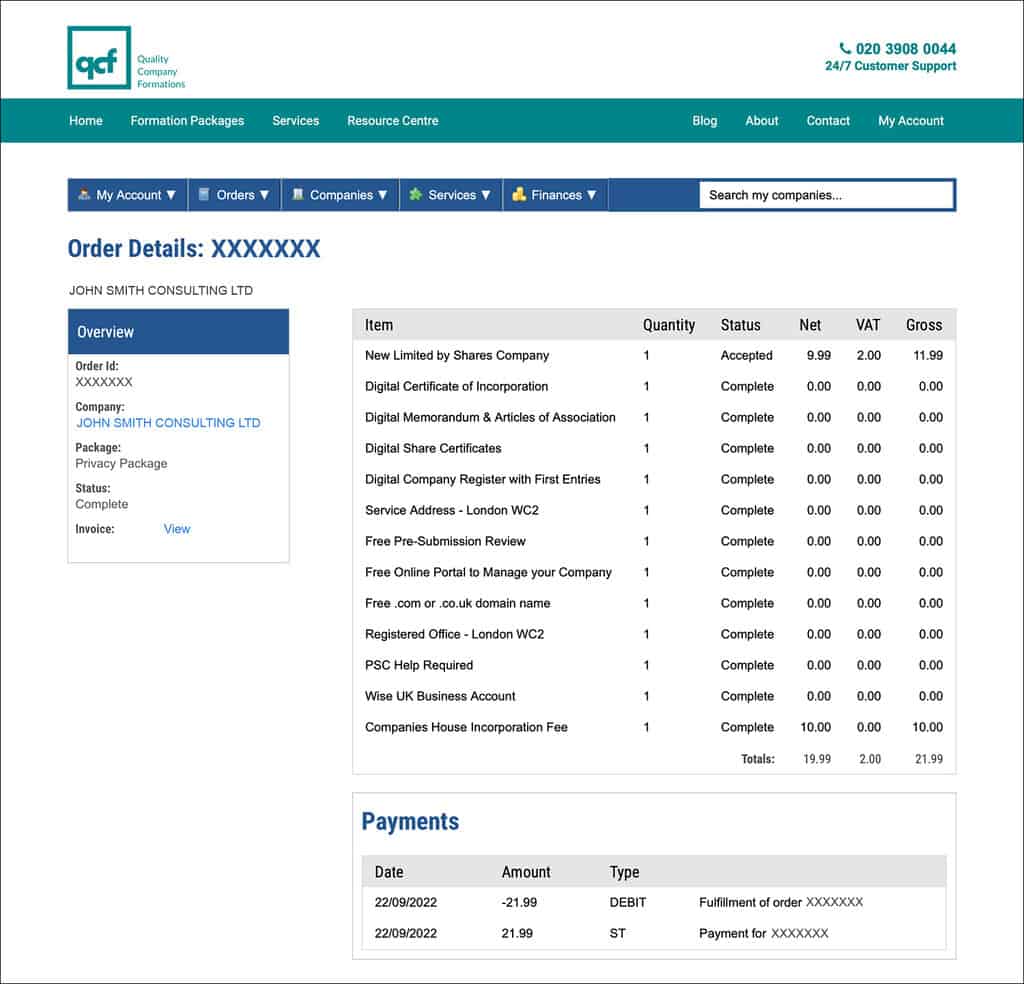The height and width of the screenshot is (984, 1024).
Task: Select the Companies building icon
Action: pos(297,195)
